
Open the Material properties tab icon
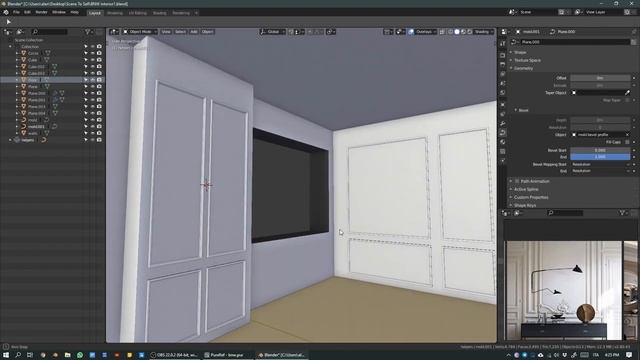pyautogui.click(x=502, y=142)
